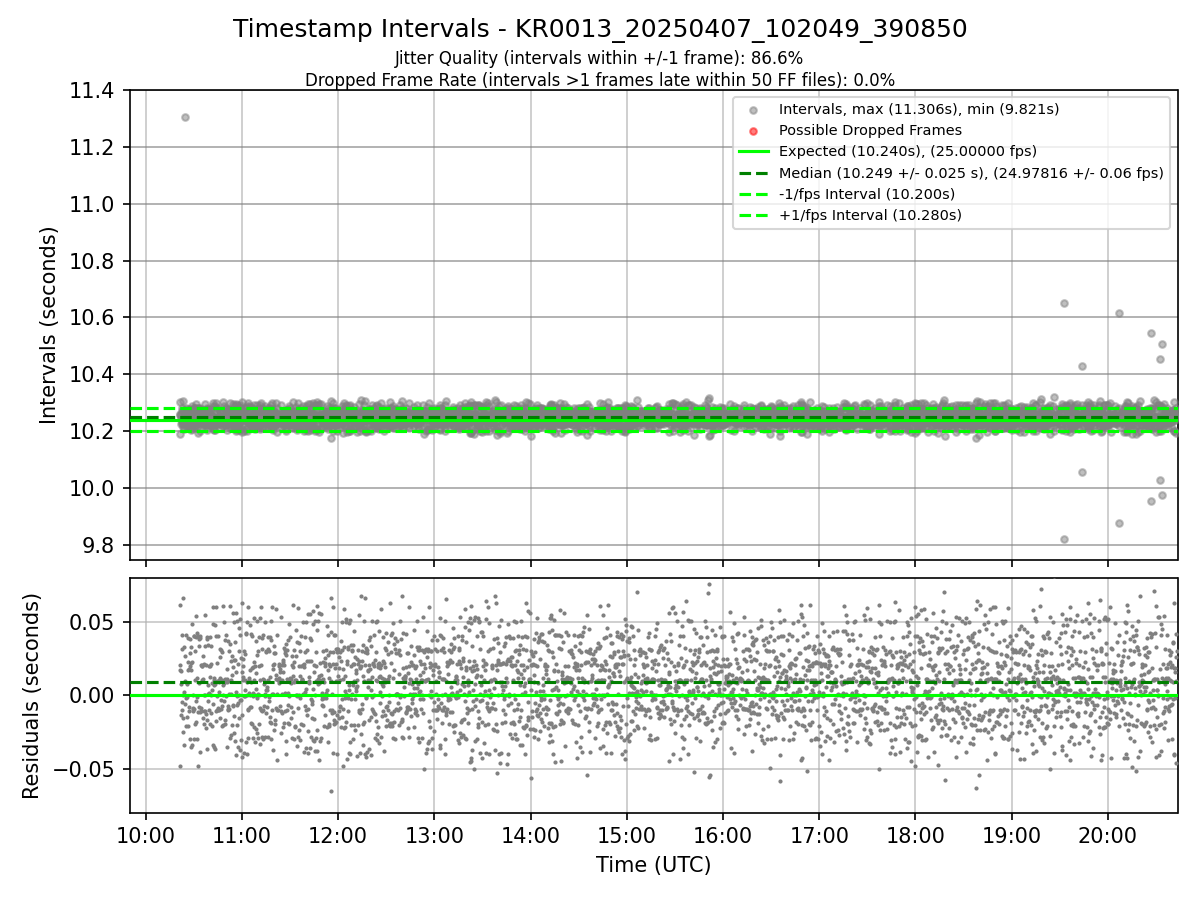The image size is (1200, 900).
Task: Click the '11.2' y-axis tick label
Action: [x=94, y=148]
